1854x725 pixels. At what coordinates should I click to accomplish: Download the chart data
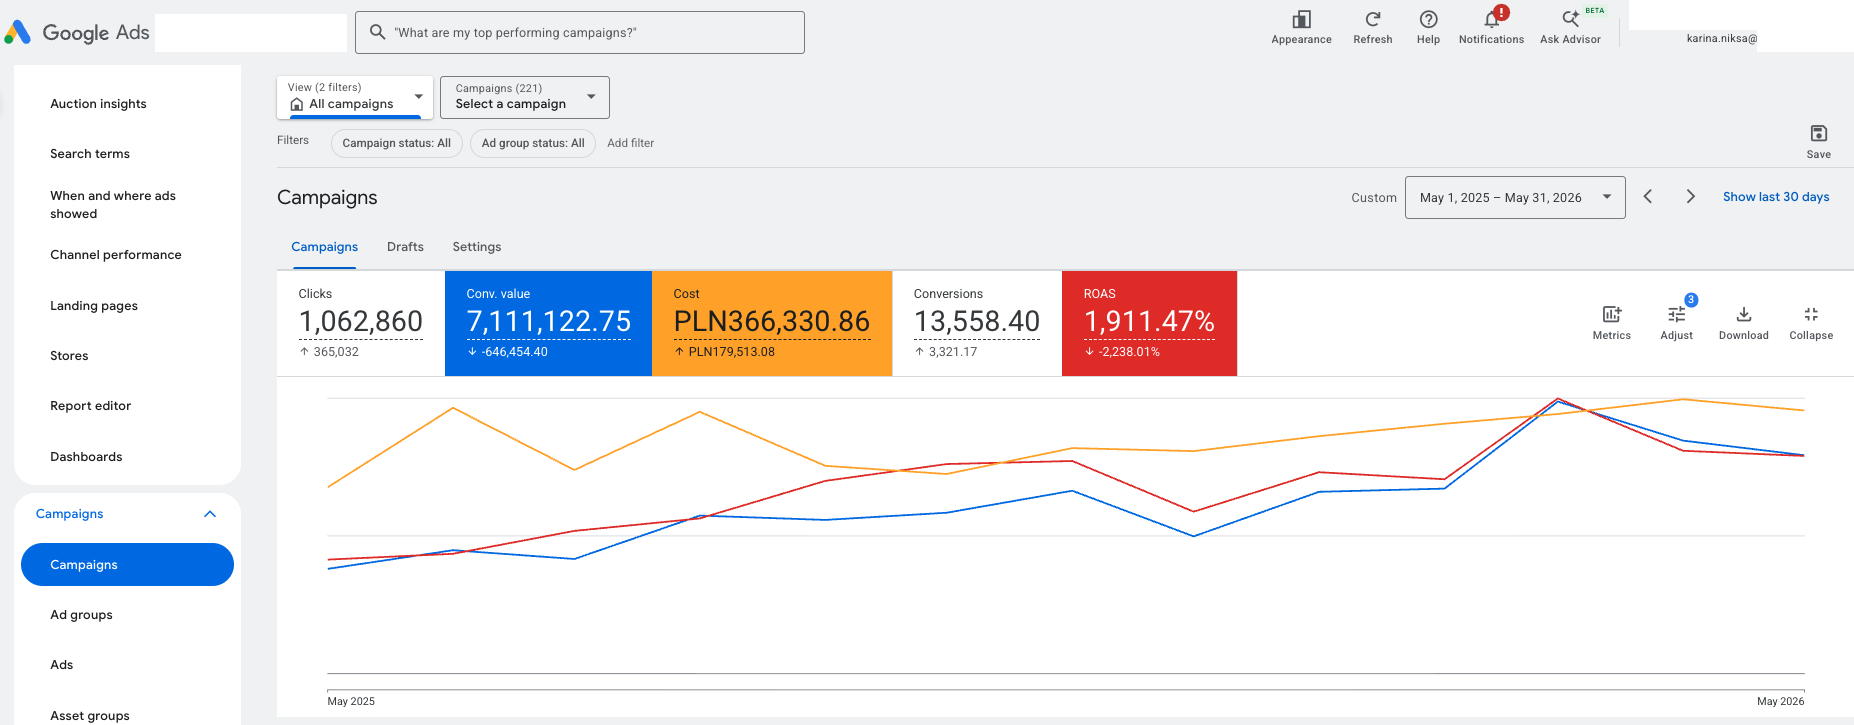[x=1743, y=323]
